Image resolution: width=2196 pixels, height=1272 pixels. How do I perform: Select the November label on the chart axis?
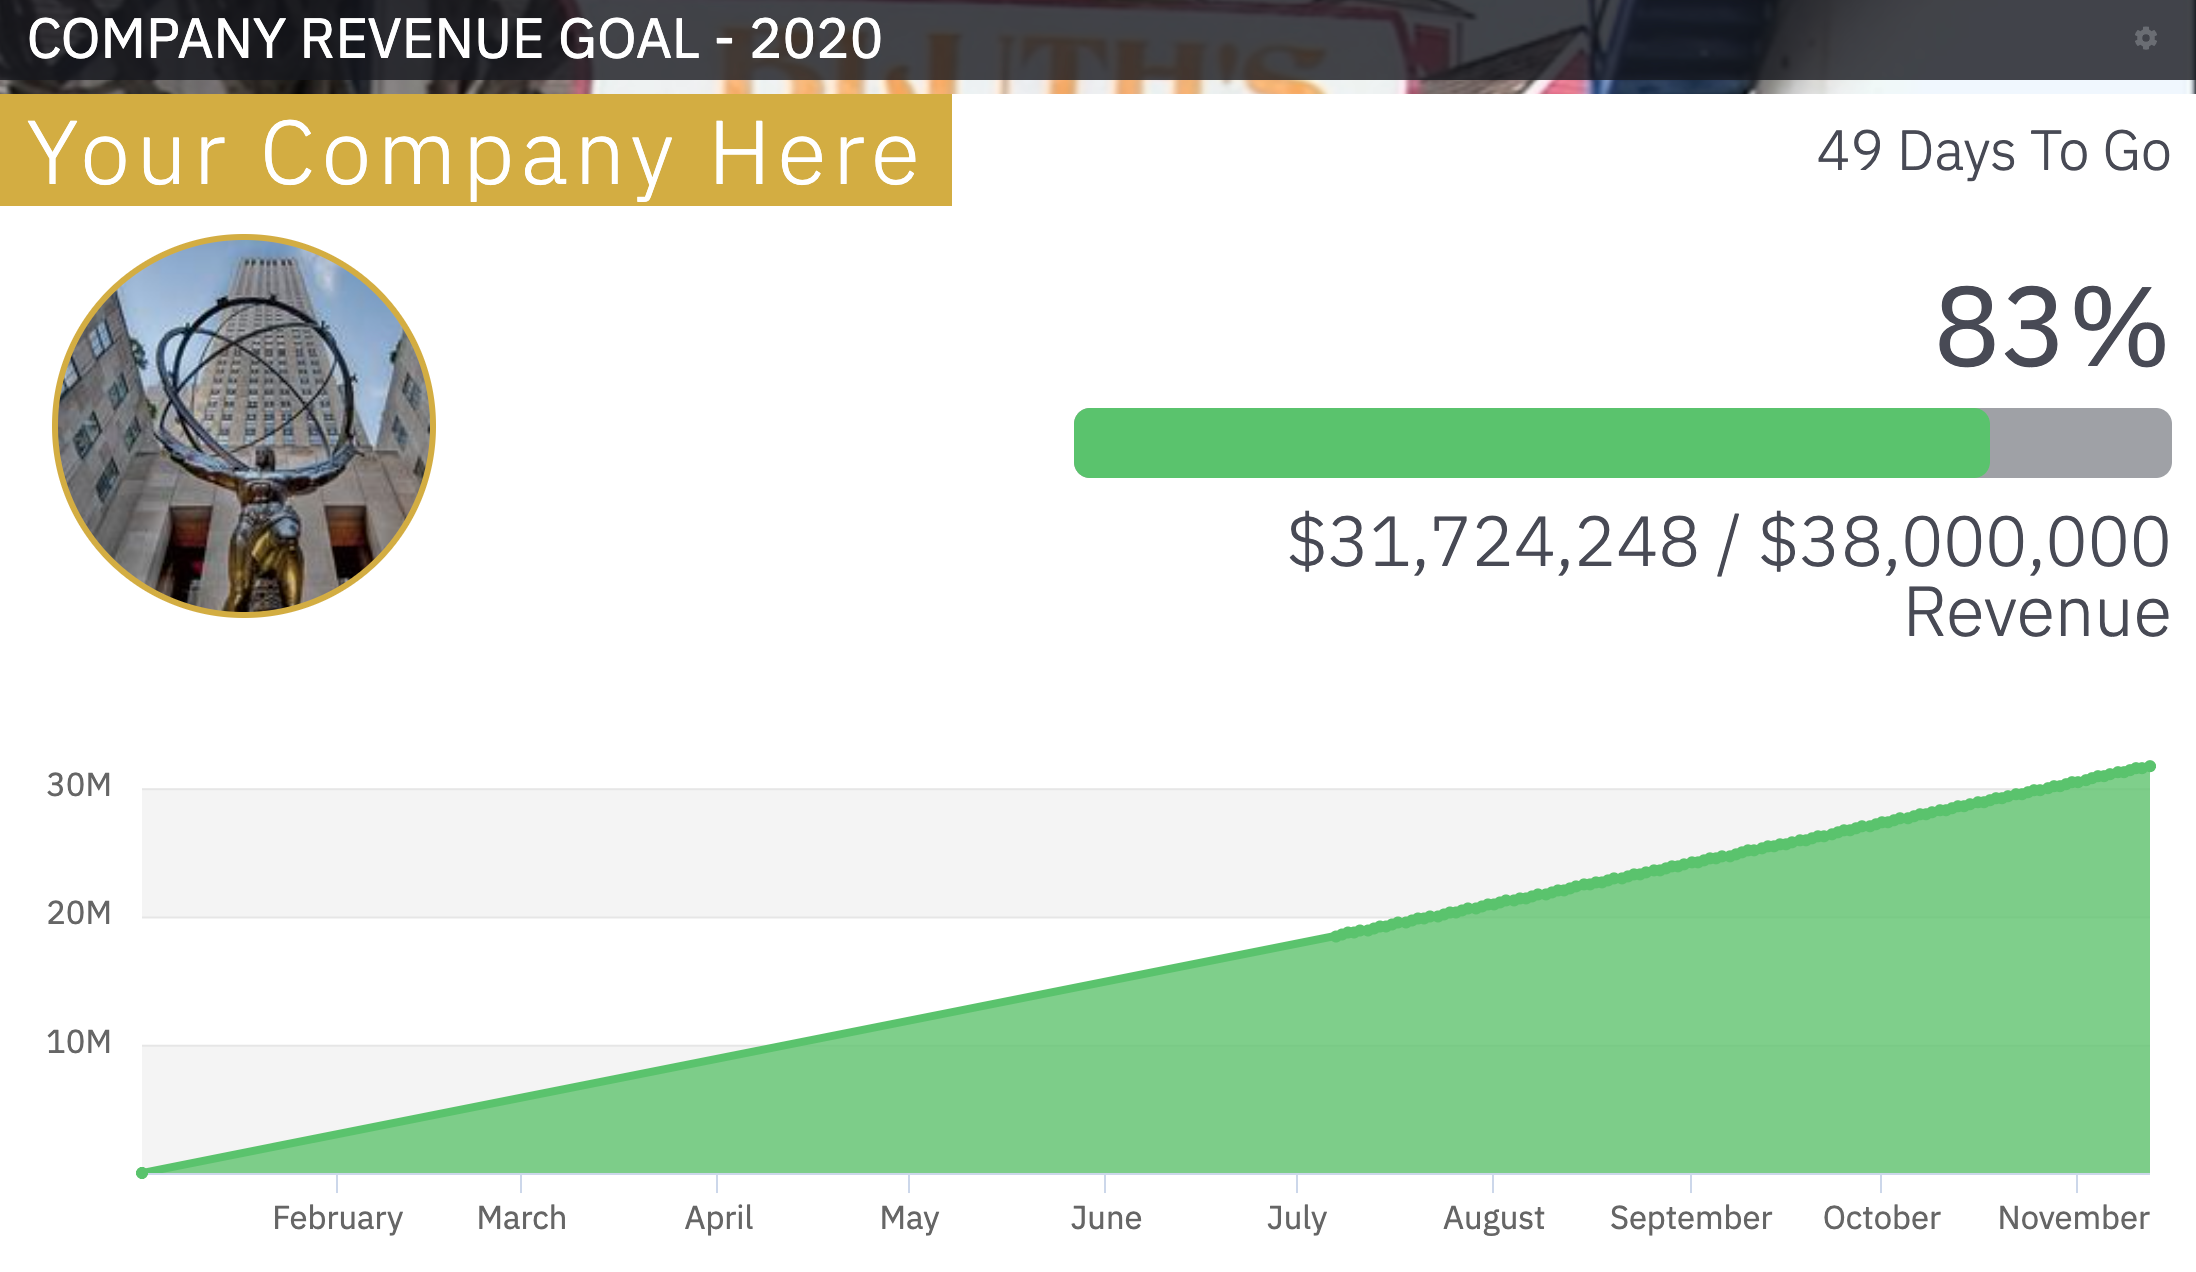(x=2073, y=1218)
